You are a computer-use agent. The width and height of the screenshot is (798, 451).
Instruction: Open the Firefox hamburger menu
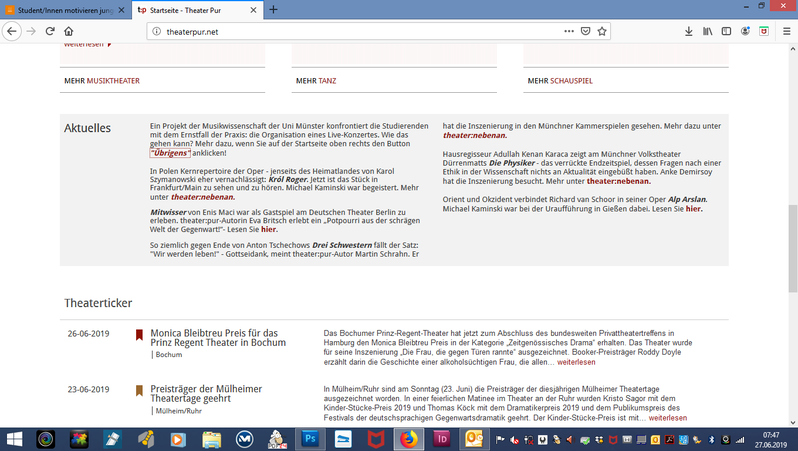coord(786,31)
